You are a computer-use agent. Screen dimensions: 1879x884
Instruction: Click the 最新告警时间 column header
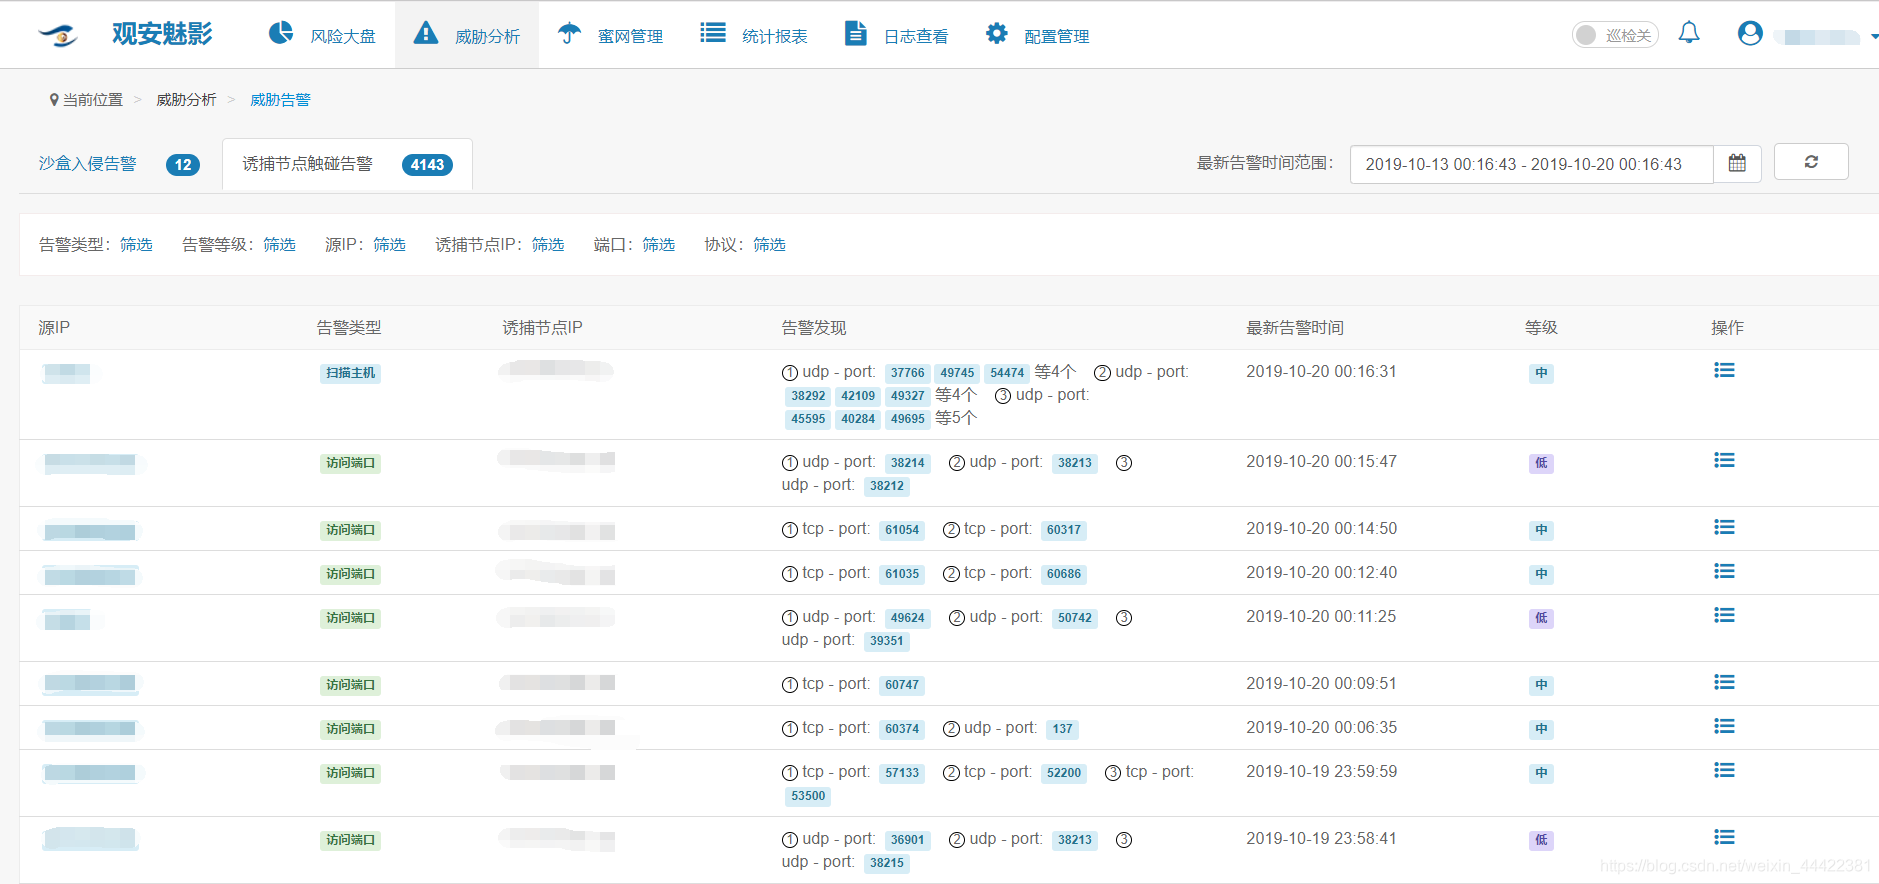coord(1295,328)
